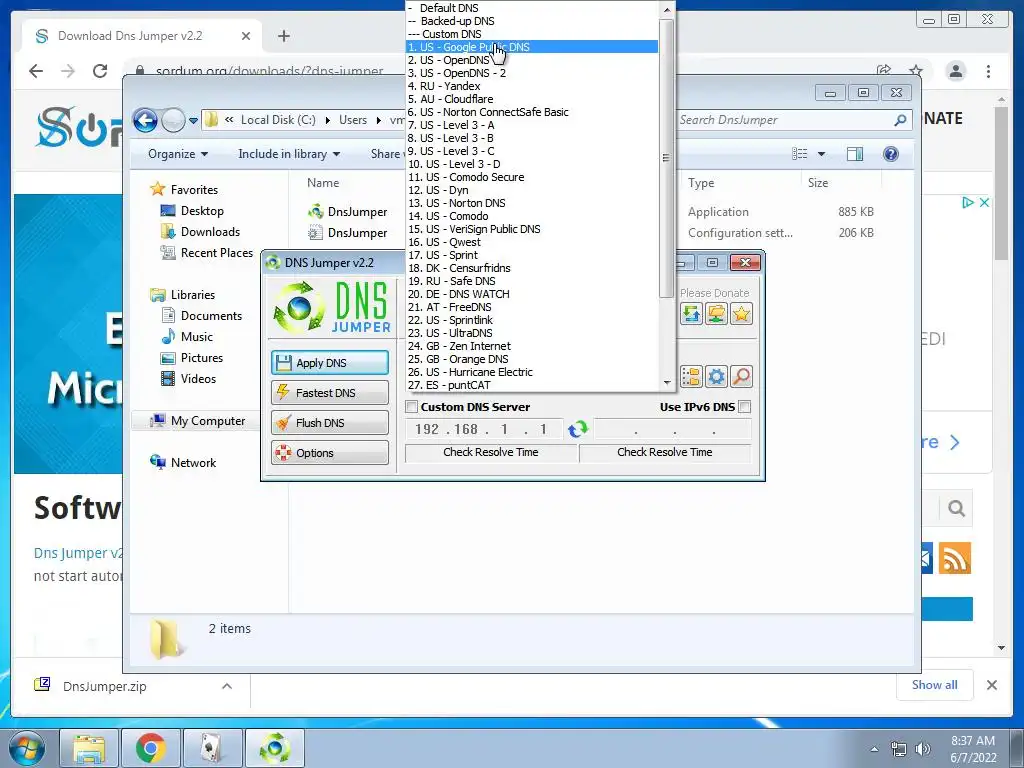Open Chrome three-dot menu
The image size is (1024, 768).
point(989,71)
